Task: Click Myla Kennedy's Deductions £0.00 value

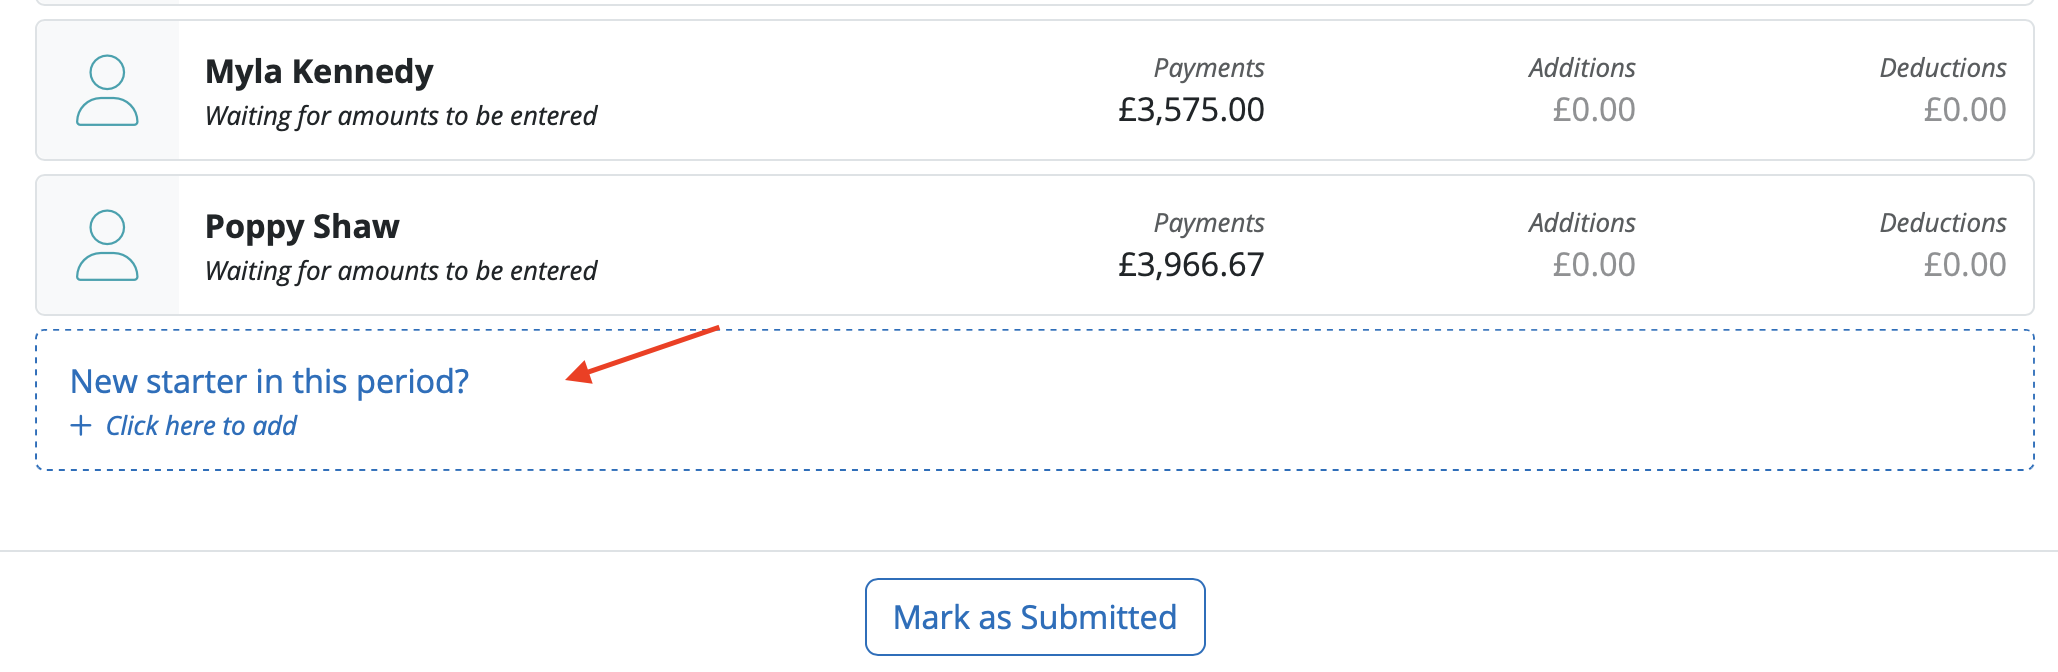Action: point(1965,109)
